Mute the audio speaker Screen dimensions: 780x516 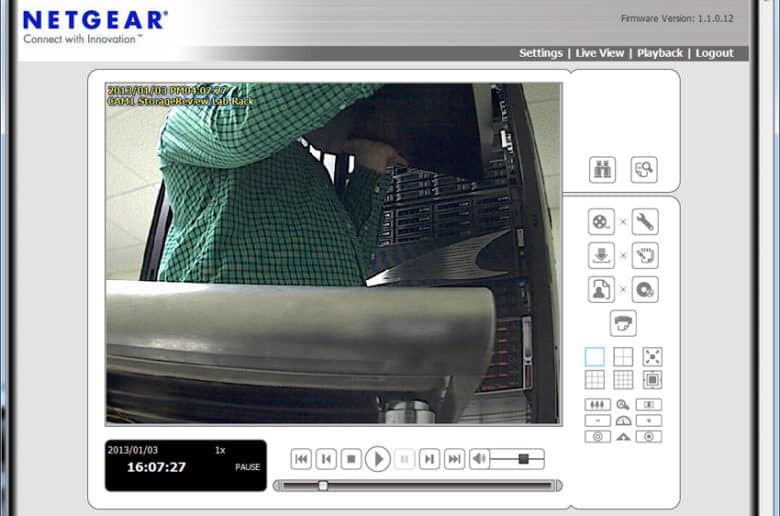pos(480,459)
